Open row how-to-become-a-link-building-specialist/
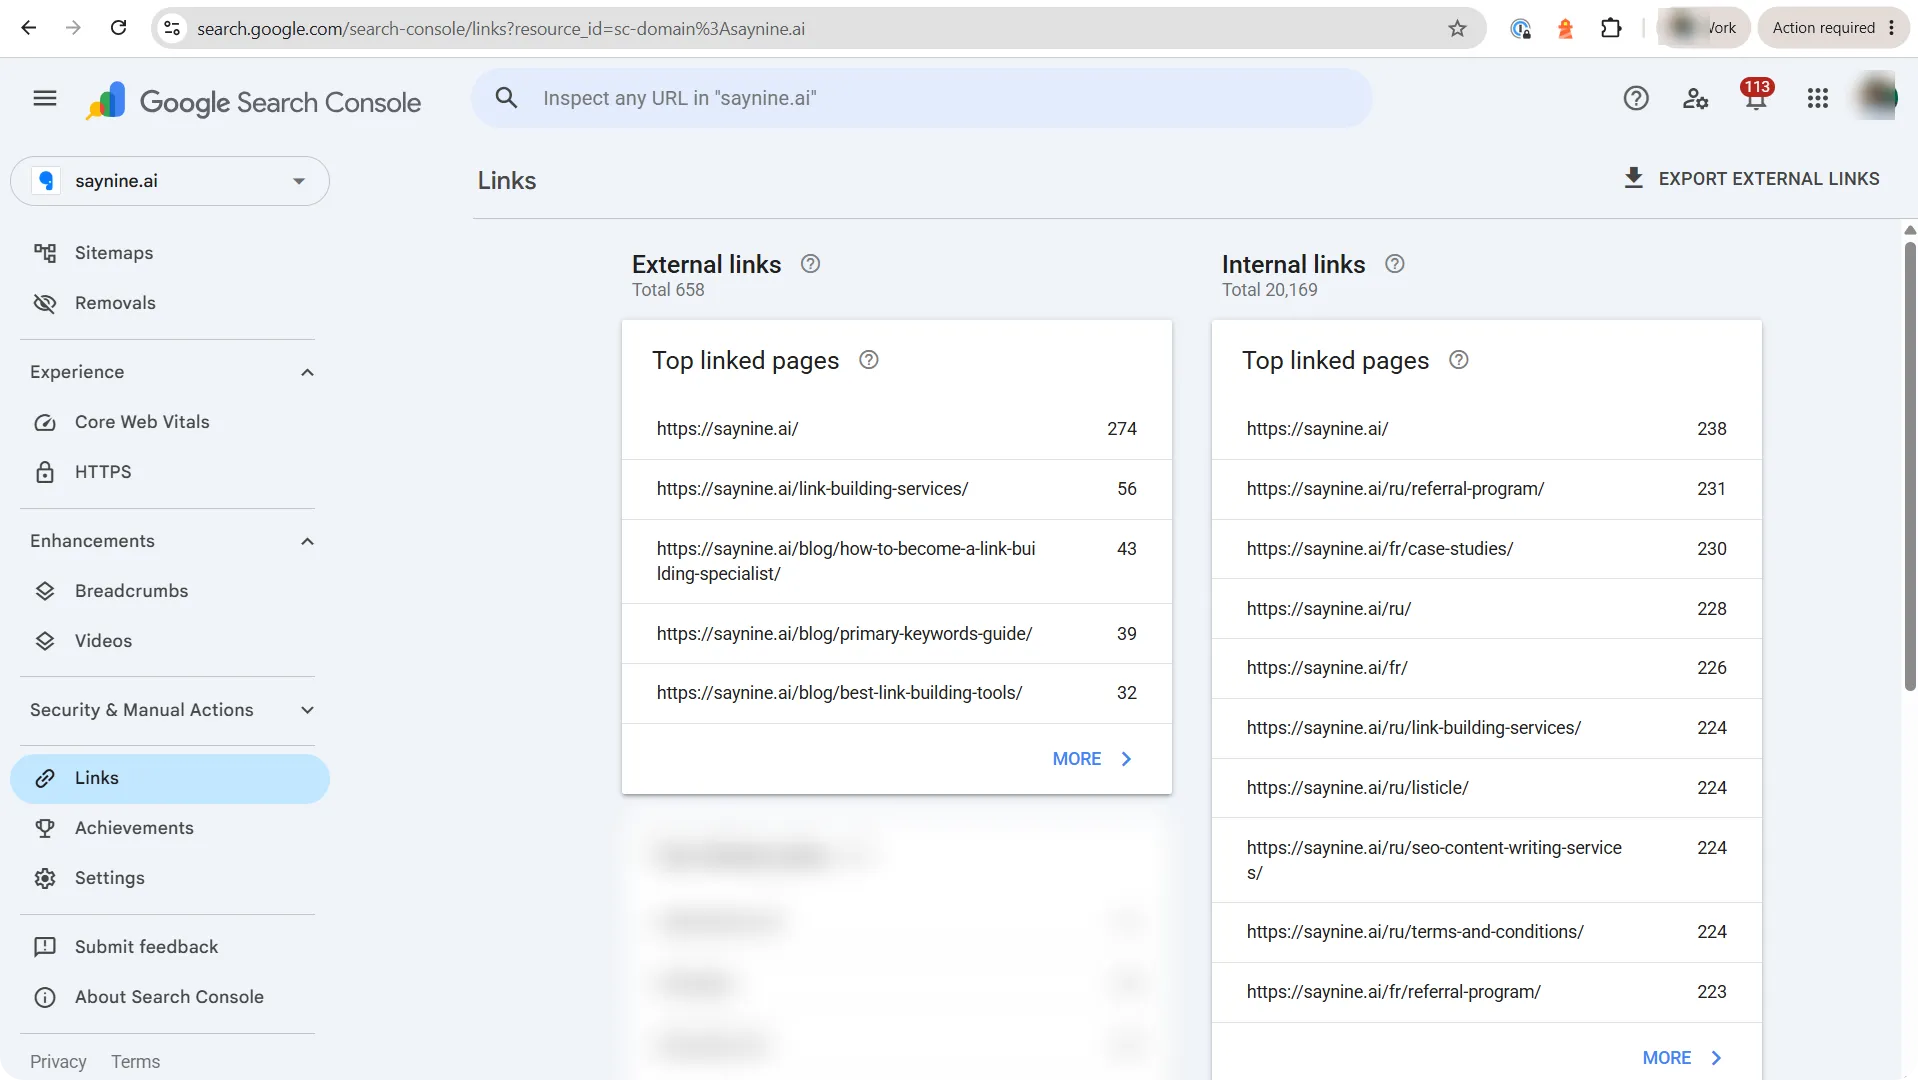Image resolution: width=1918 pixels, height=1080 pixels. click(897, 561)
